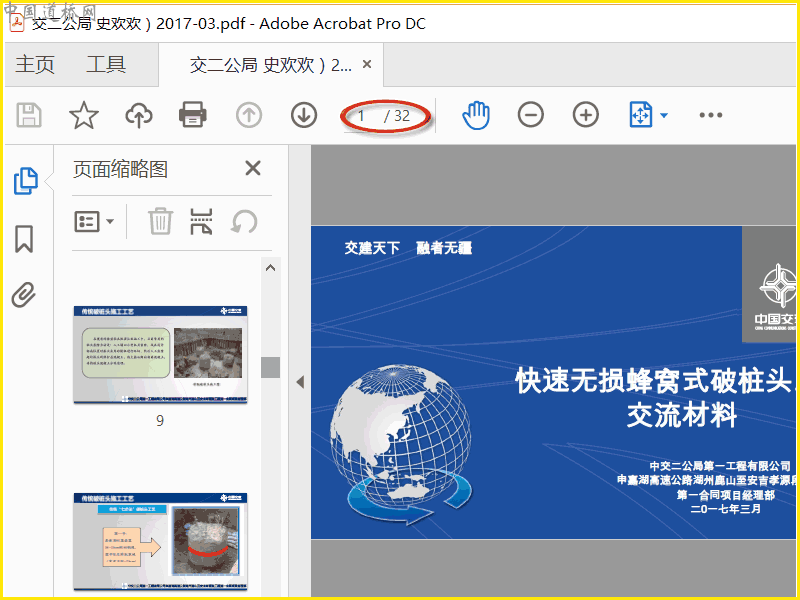800x600 pixels.
Task: Switch to the 工具 tab
Action: click(106, 65)
